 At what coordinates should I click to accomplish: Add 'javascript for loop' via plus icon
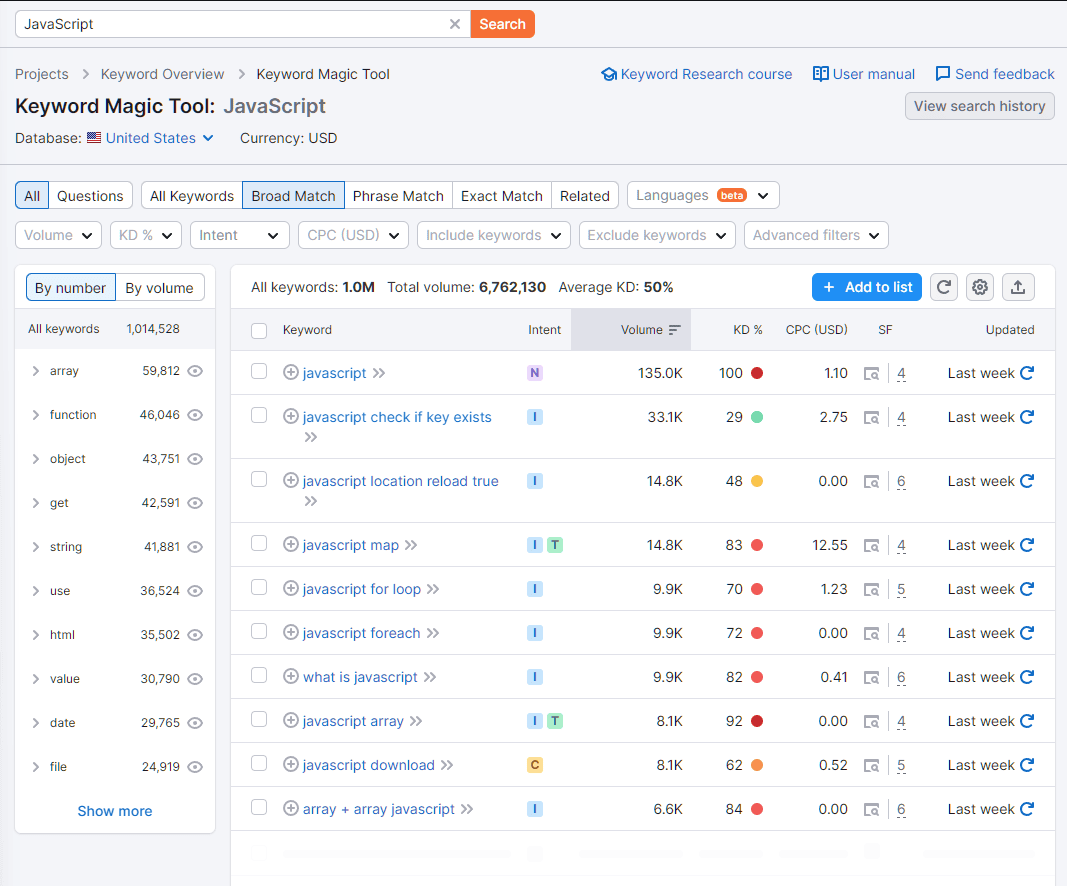pyautogui.click(x=291, y=589)
